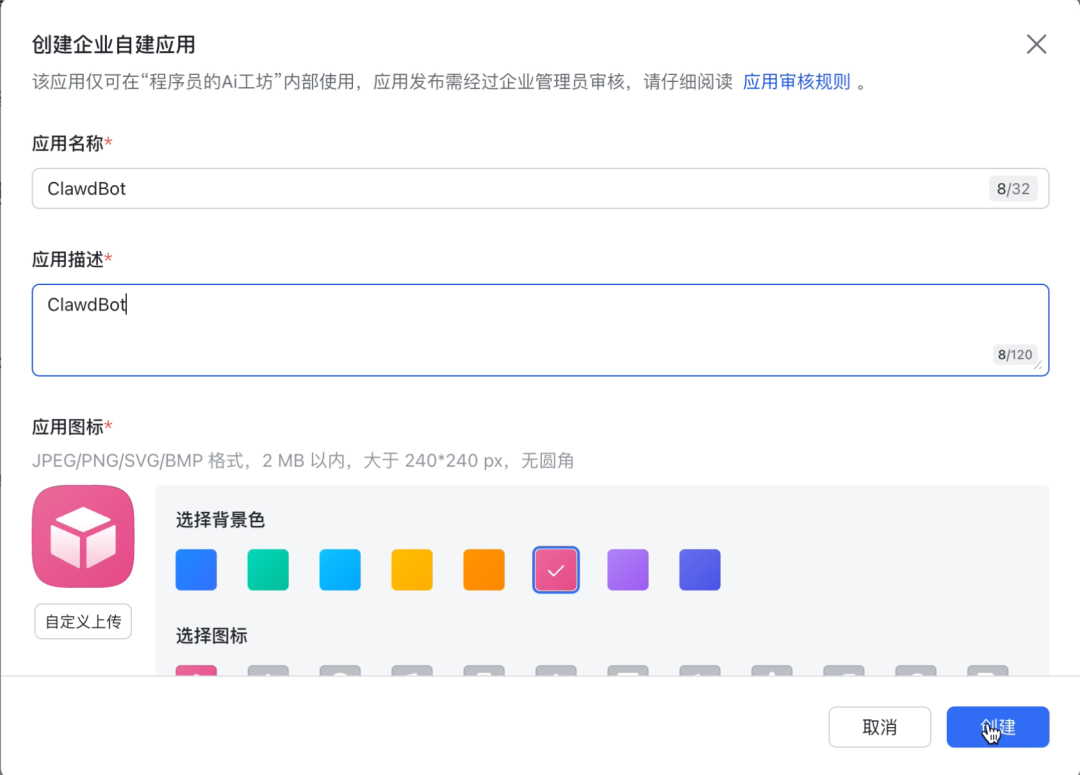Deselect the checked pink background color
The height and width of the screenshot is (775, 1080).
click(556, 570)
